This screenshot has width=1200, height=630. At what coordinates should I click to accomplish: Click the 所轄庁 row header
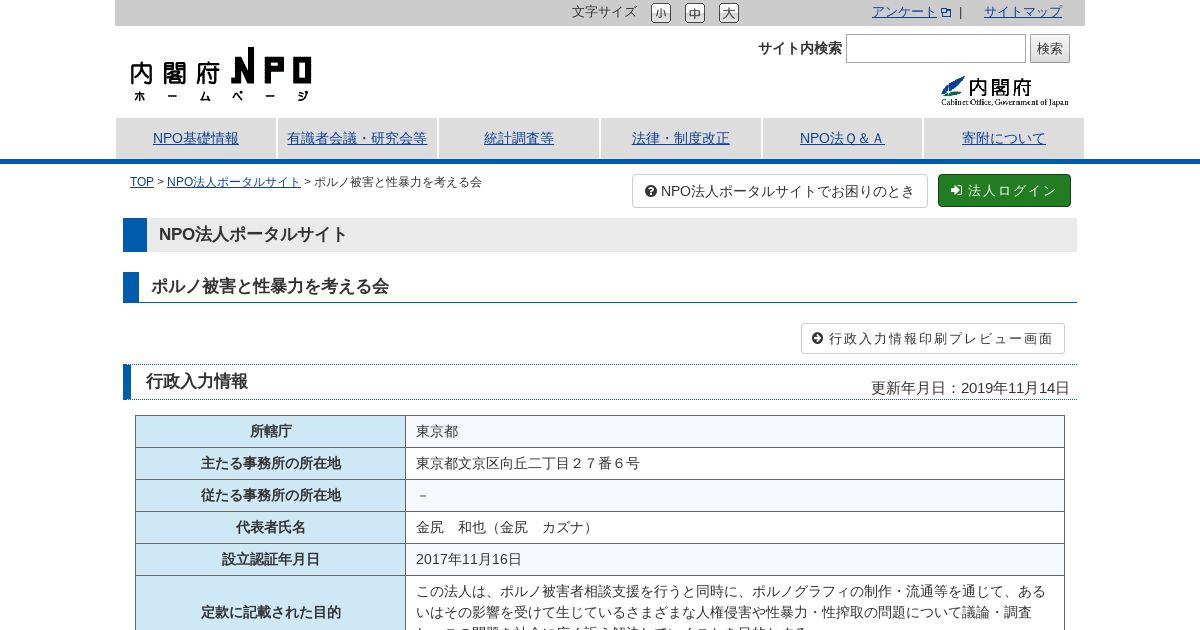coord(271,432)
